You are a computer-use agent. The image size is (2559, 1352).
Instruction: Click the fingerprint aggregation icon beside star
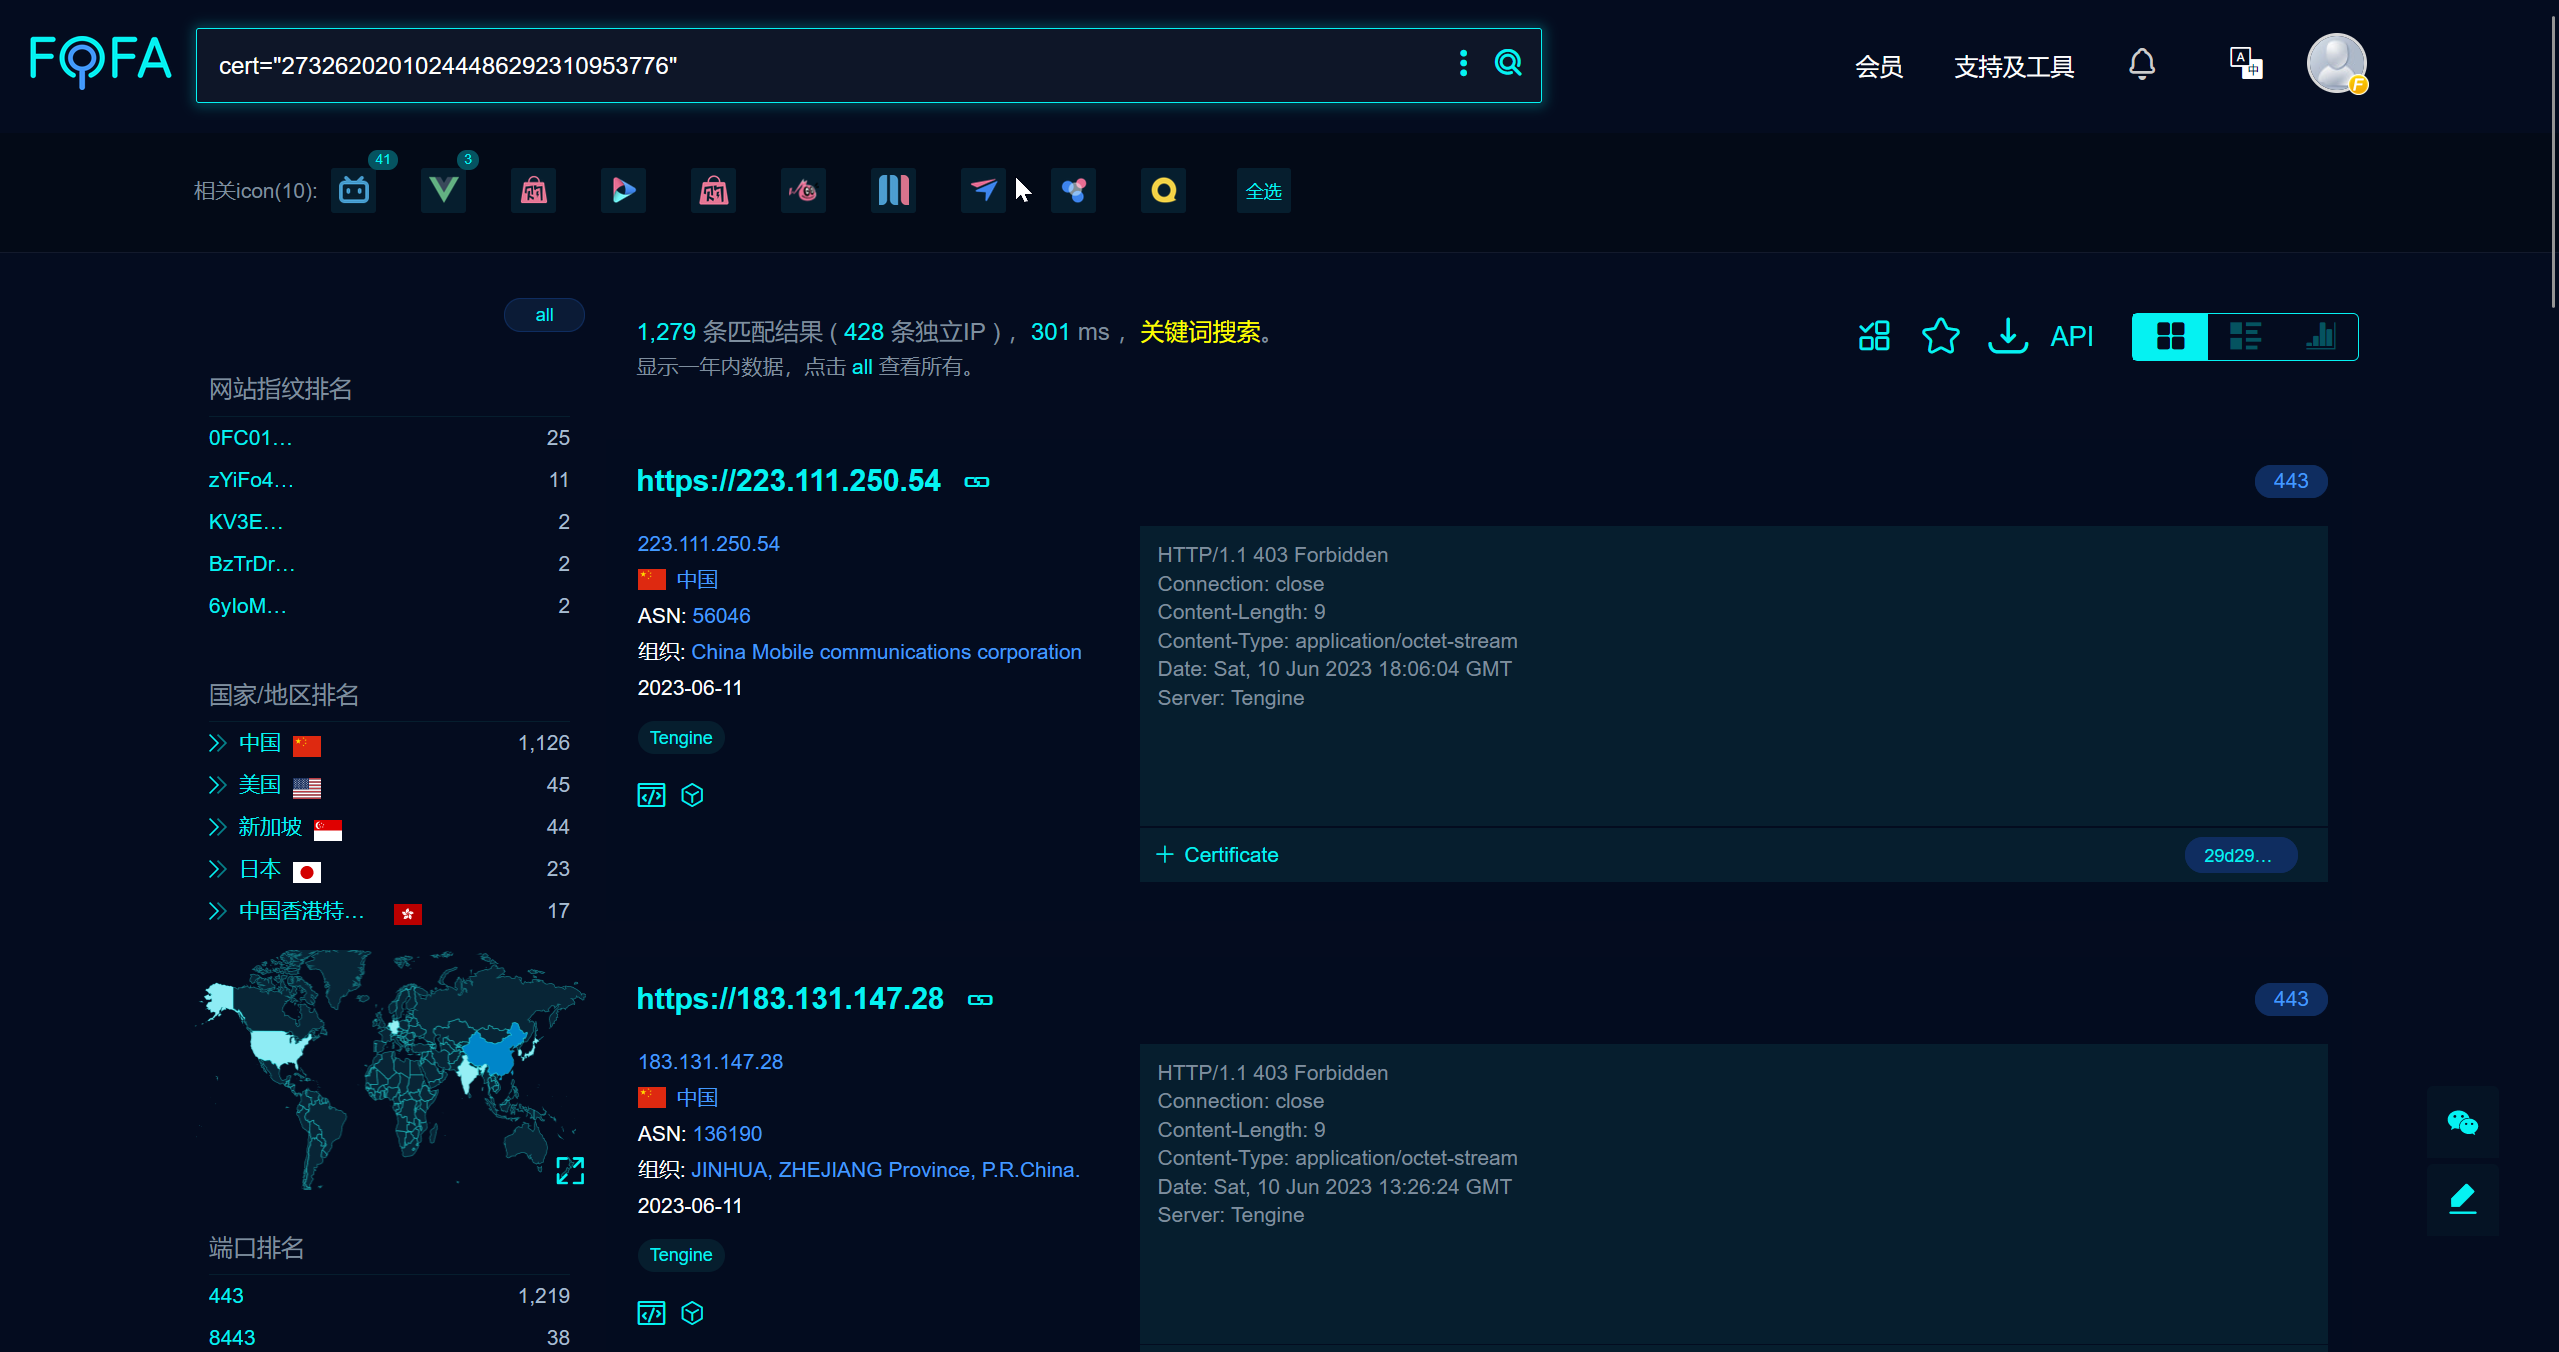tap(1874, 336)
